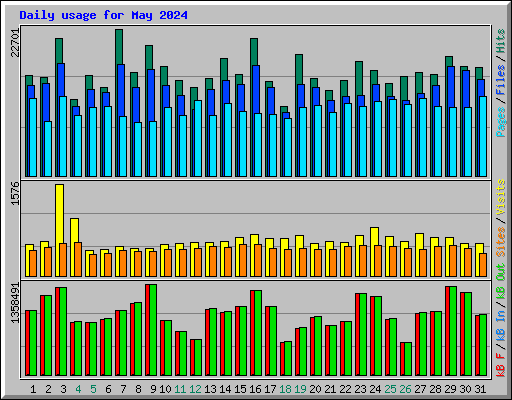Click the "Hits" legend label
Image resolution: width=512 pixels, height=400 pixels.
[501, 41]
